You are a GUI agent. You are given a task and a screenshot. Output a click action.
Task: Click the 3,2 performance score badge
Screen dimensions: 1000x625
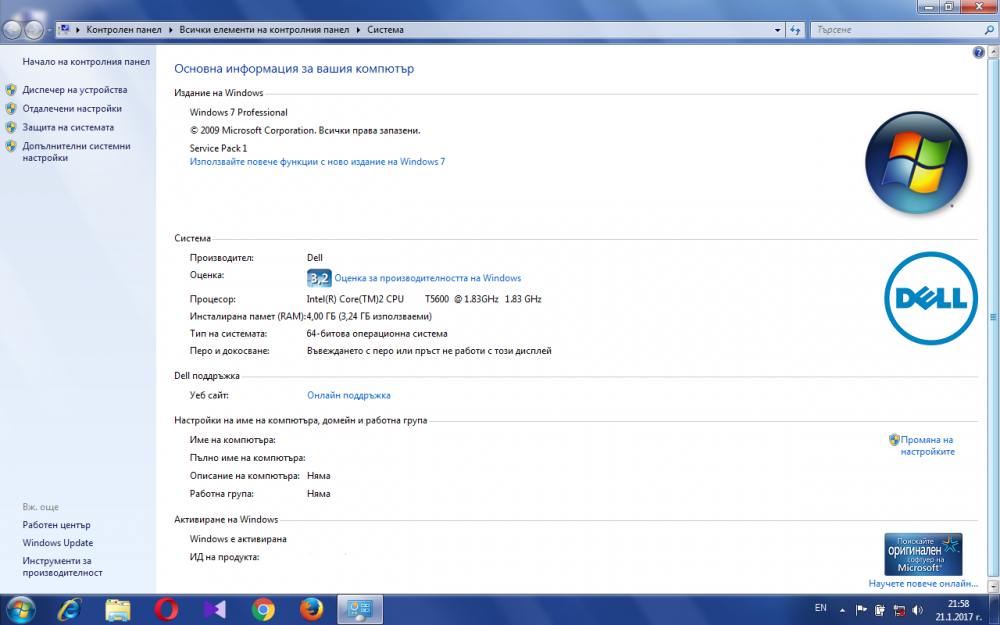319,278
